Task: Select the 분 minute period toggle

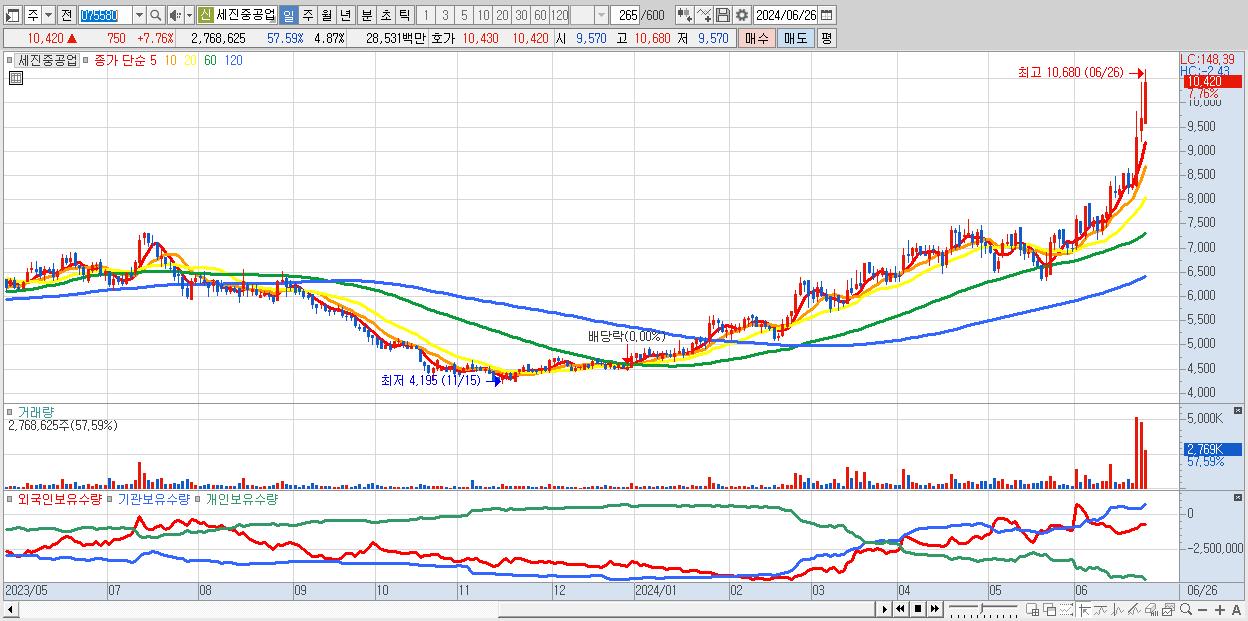Action: pyautogui.click(x=366, y=15)
